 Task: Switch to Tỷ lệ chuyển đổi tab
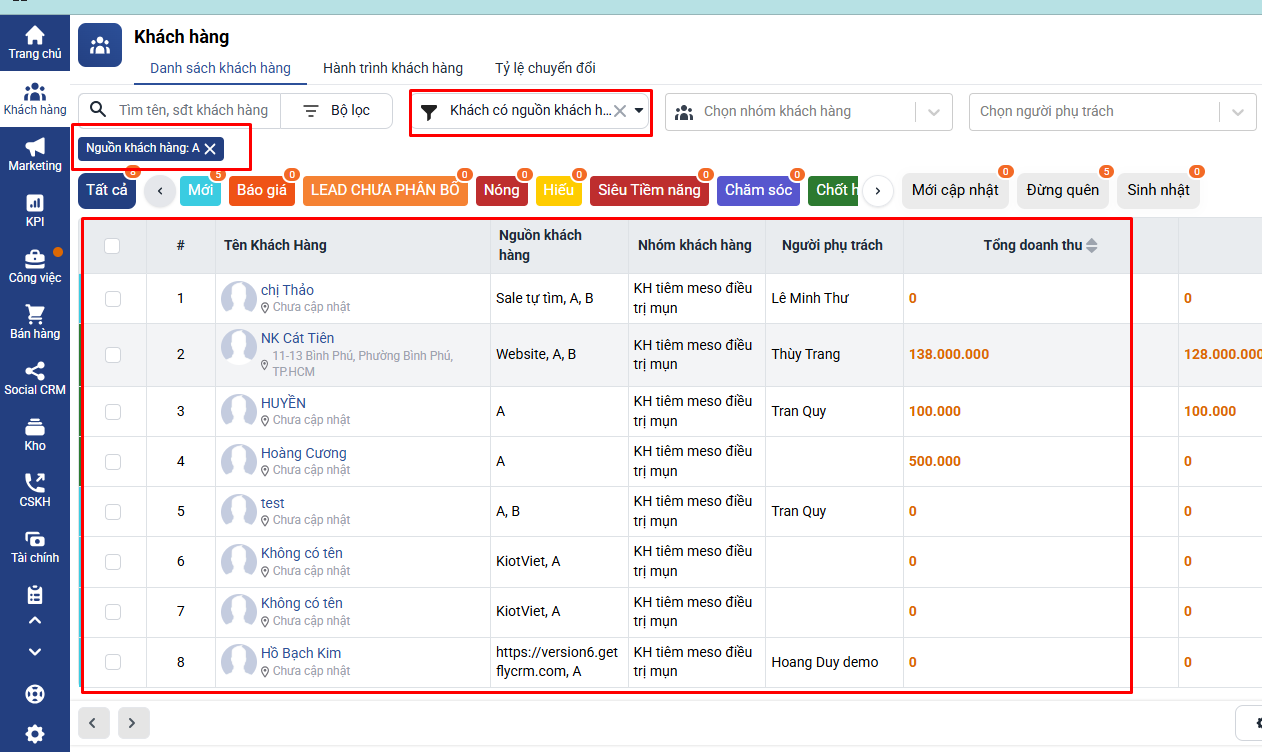(545, 68)
